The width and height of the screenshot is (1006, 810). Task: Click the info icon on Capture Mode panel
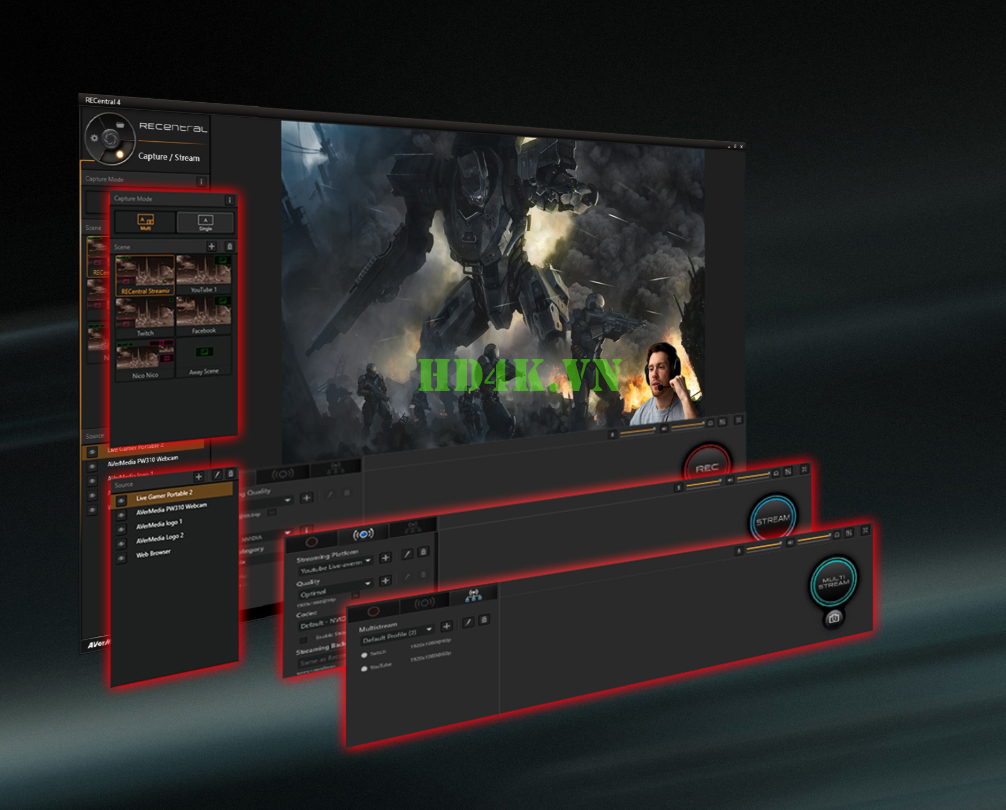click(230, 200)
